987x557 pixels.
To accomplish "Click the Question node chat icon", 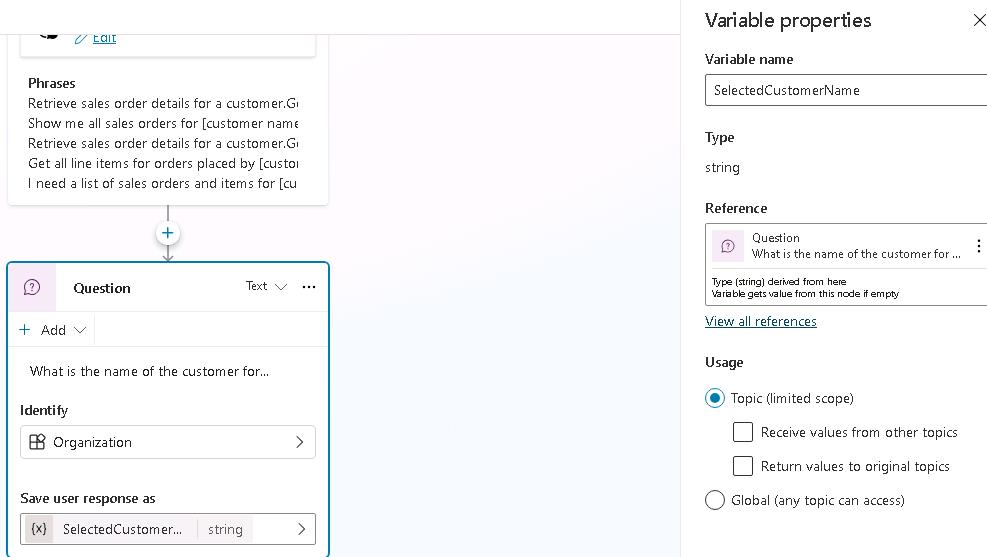I will click(x=32, y=288).
